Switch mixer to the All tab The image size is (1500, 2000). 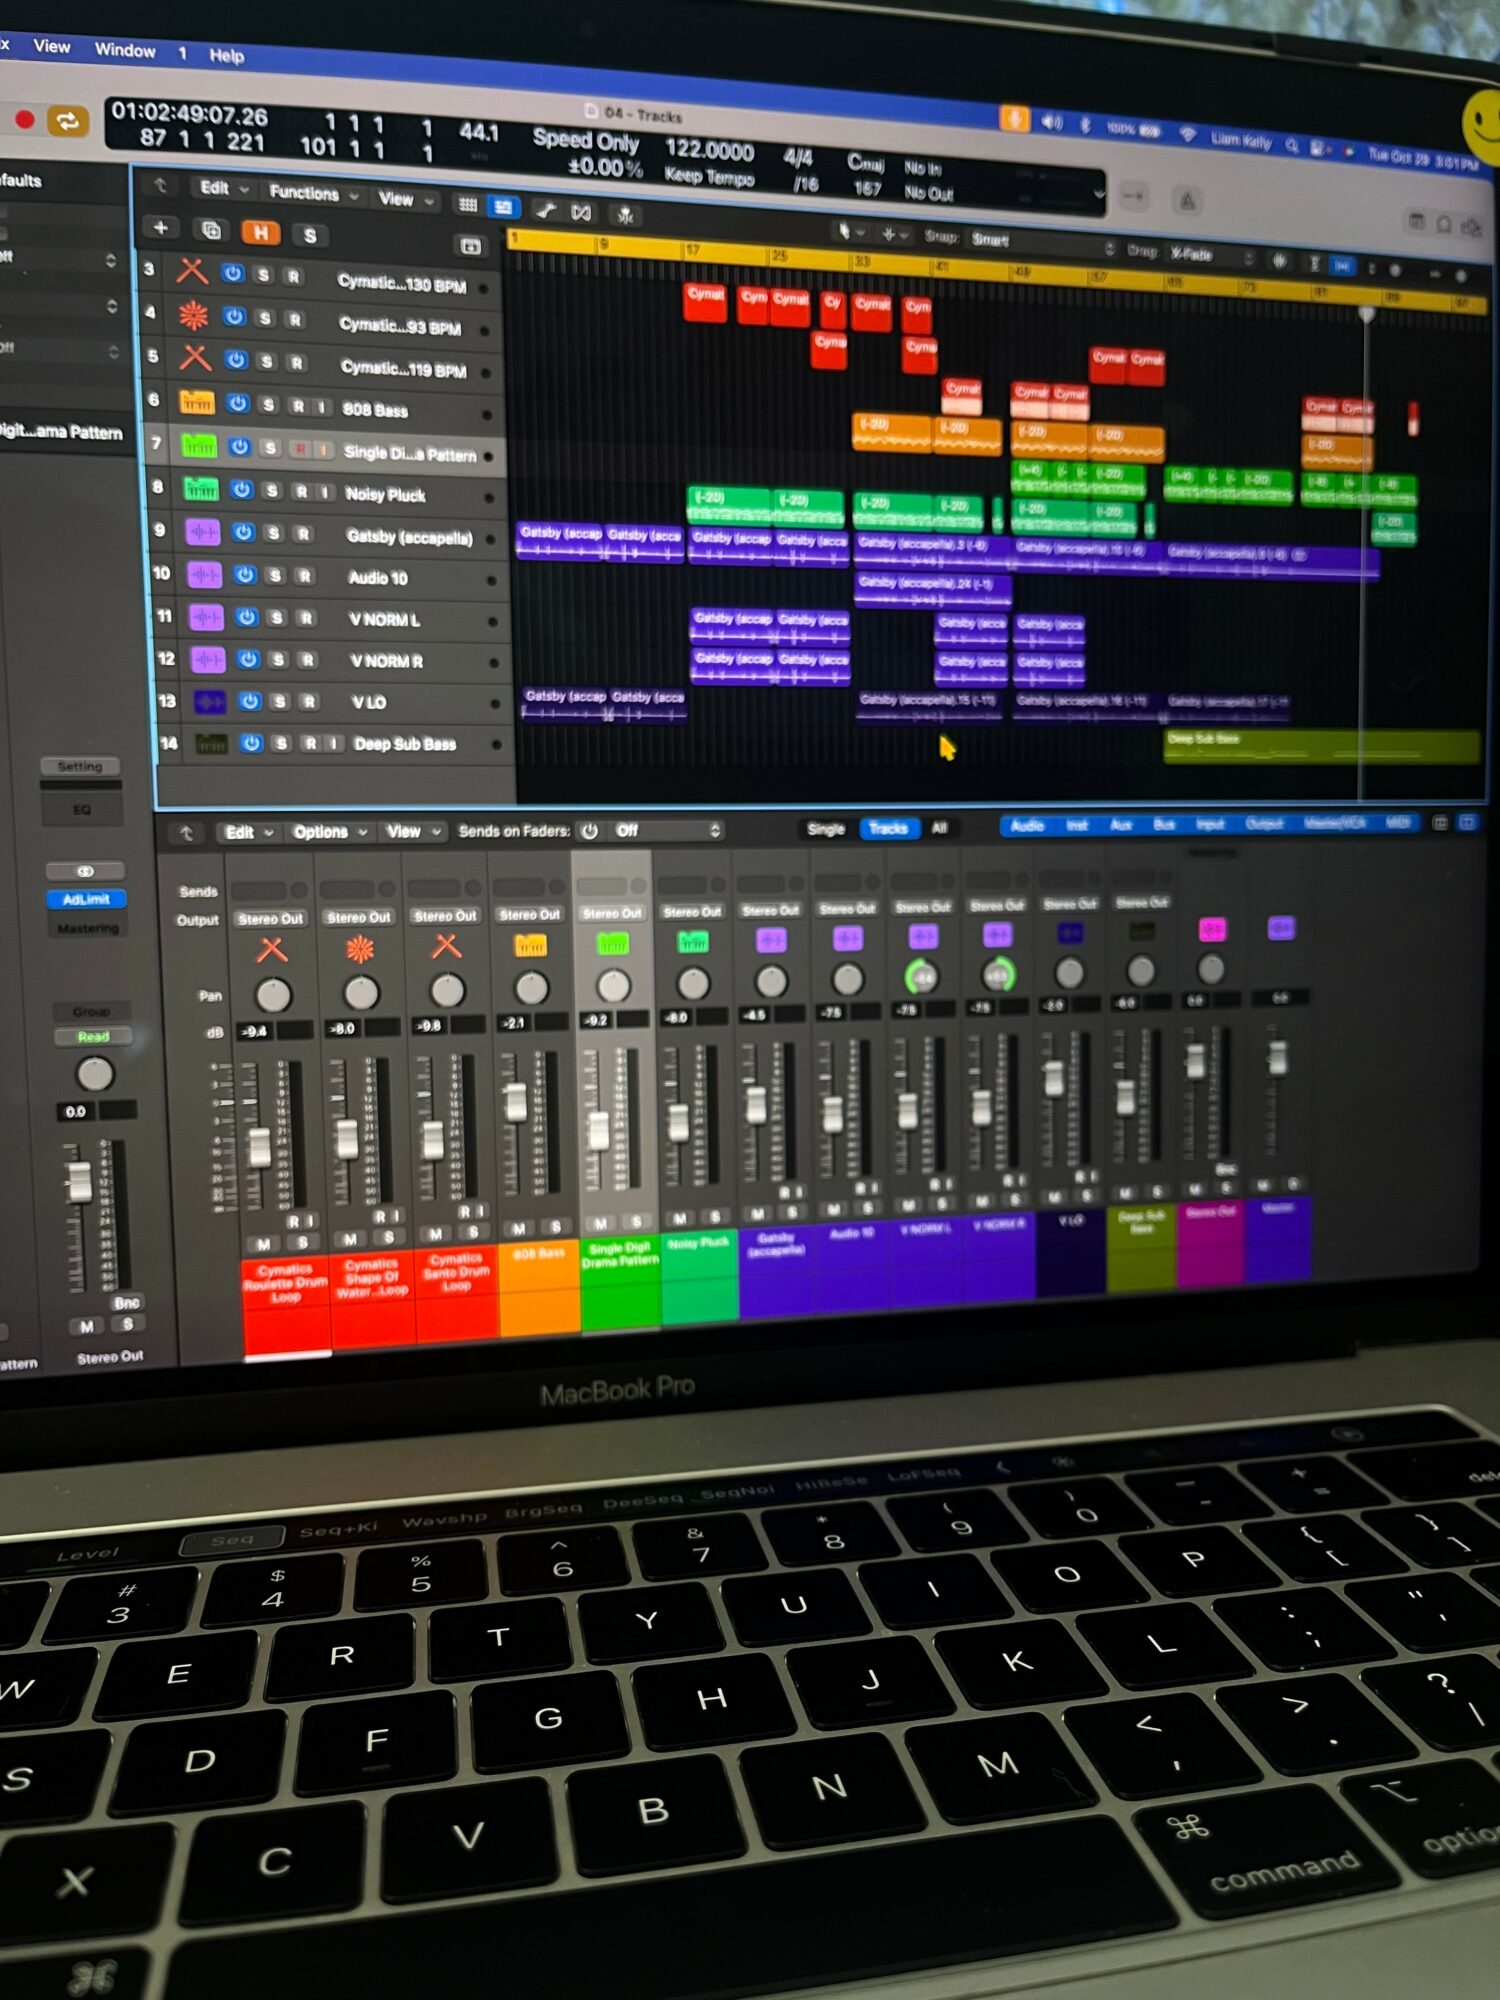coord(939,828)
